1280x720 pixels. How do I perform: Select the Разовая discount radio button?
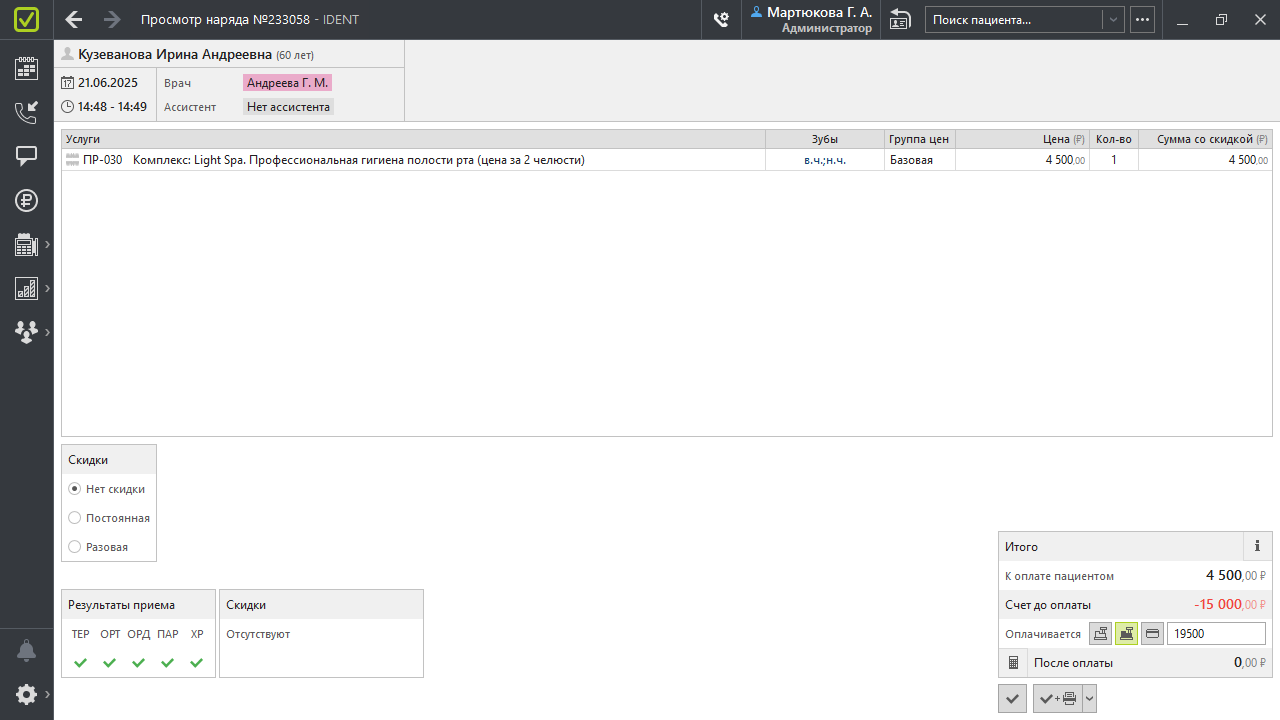74,547
